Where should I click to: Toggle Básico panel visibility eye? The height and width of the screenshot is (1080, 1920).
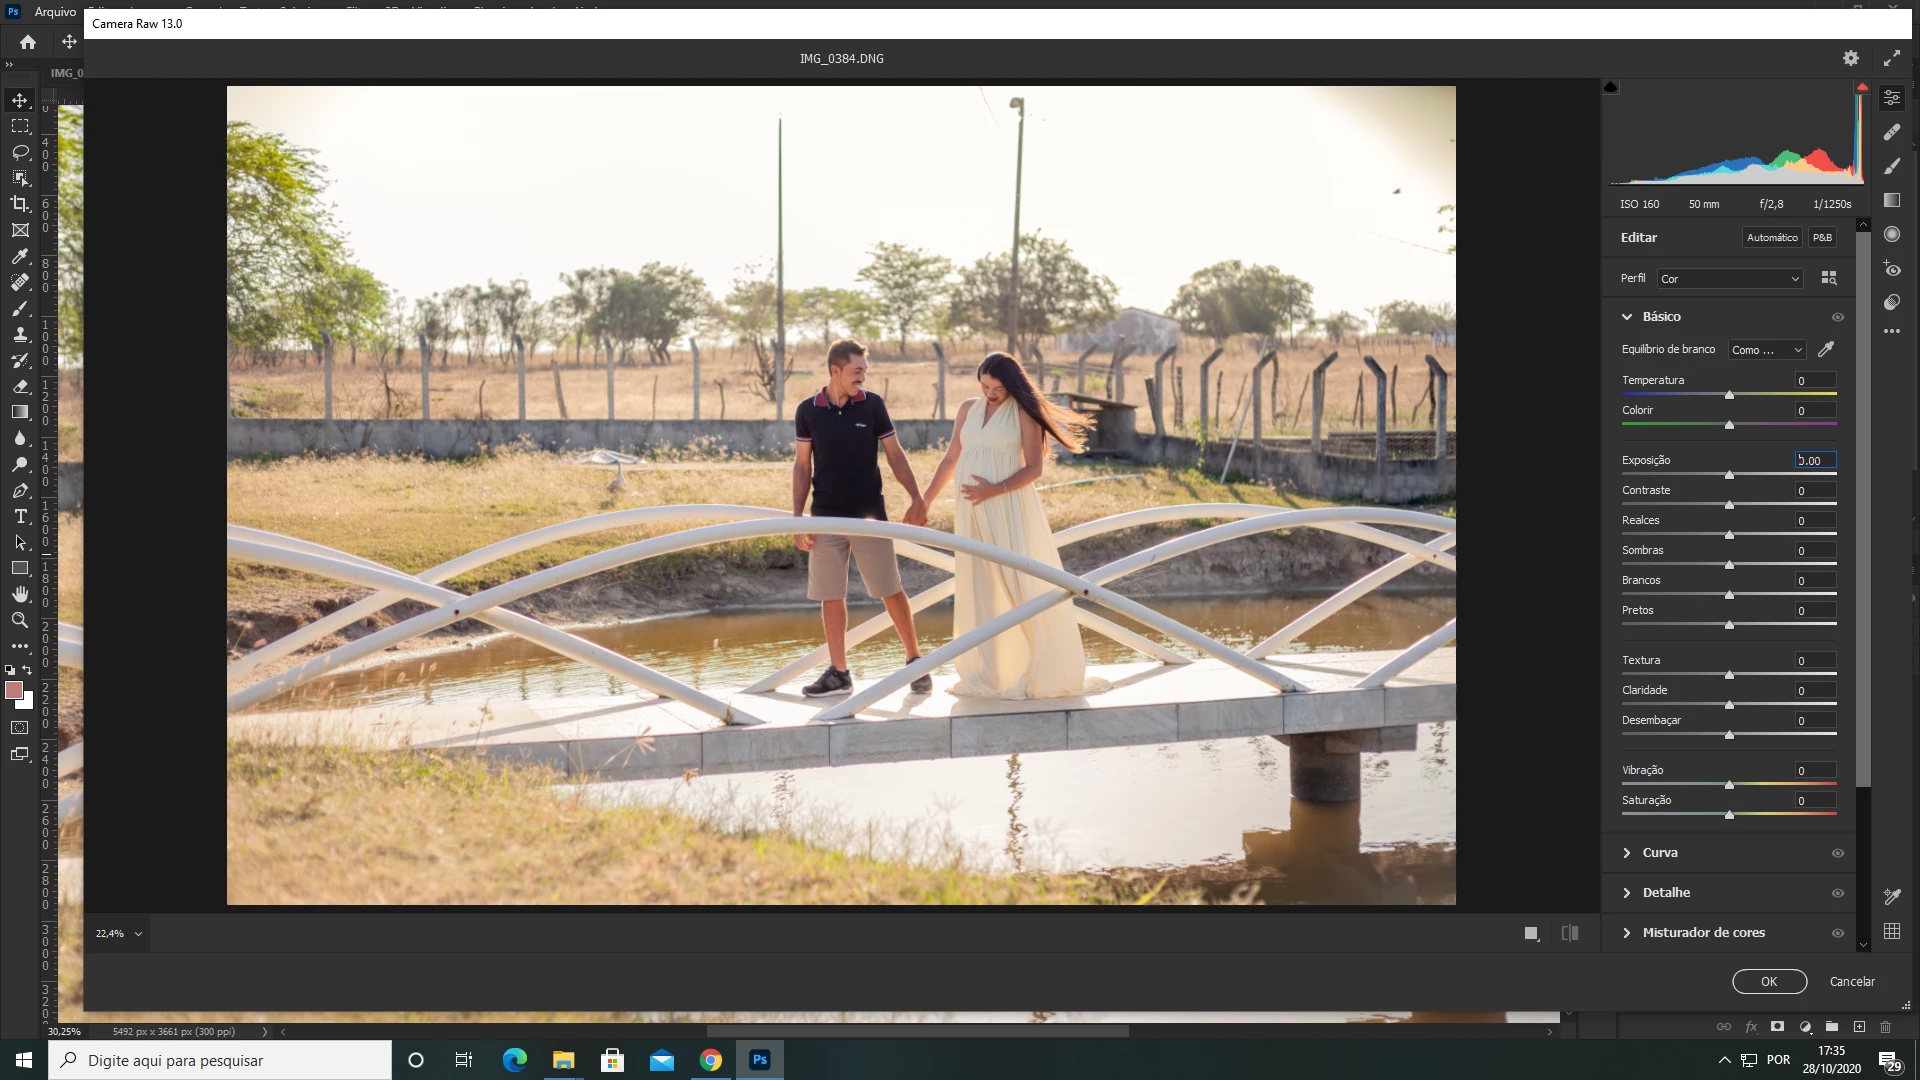[x=1837, y=317]
